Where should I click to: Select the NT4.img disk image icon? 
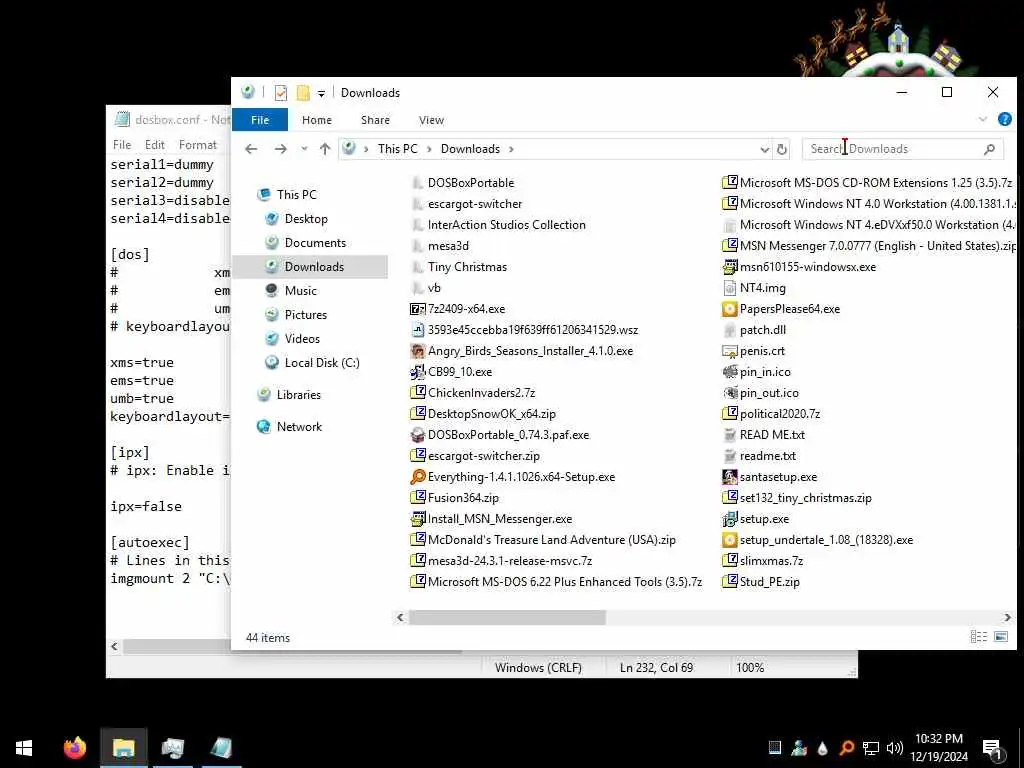pyautogui.click(x=729, y=288)
